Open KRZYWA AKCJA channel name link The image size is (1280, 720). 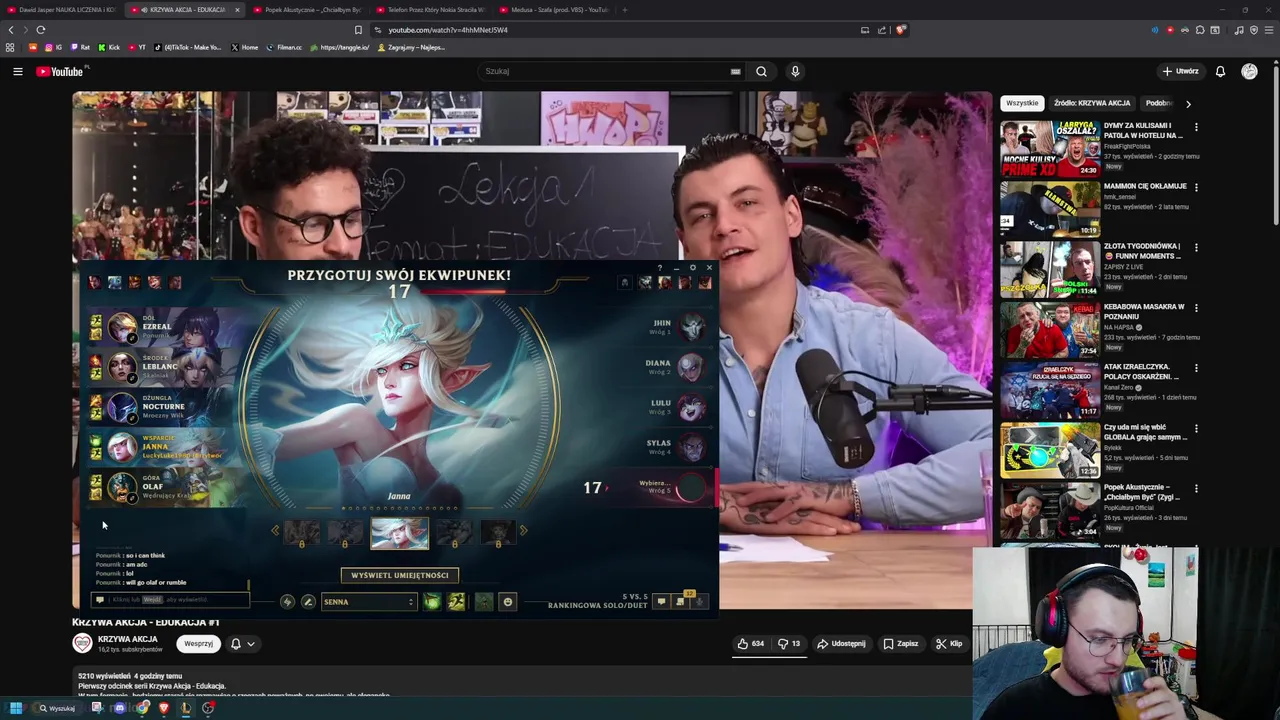click(127, 639)
